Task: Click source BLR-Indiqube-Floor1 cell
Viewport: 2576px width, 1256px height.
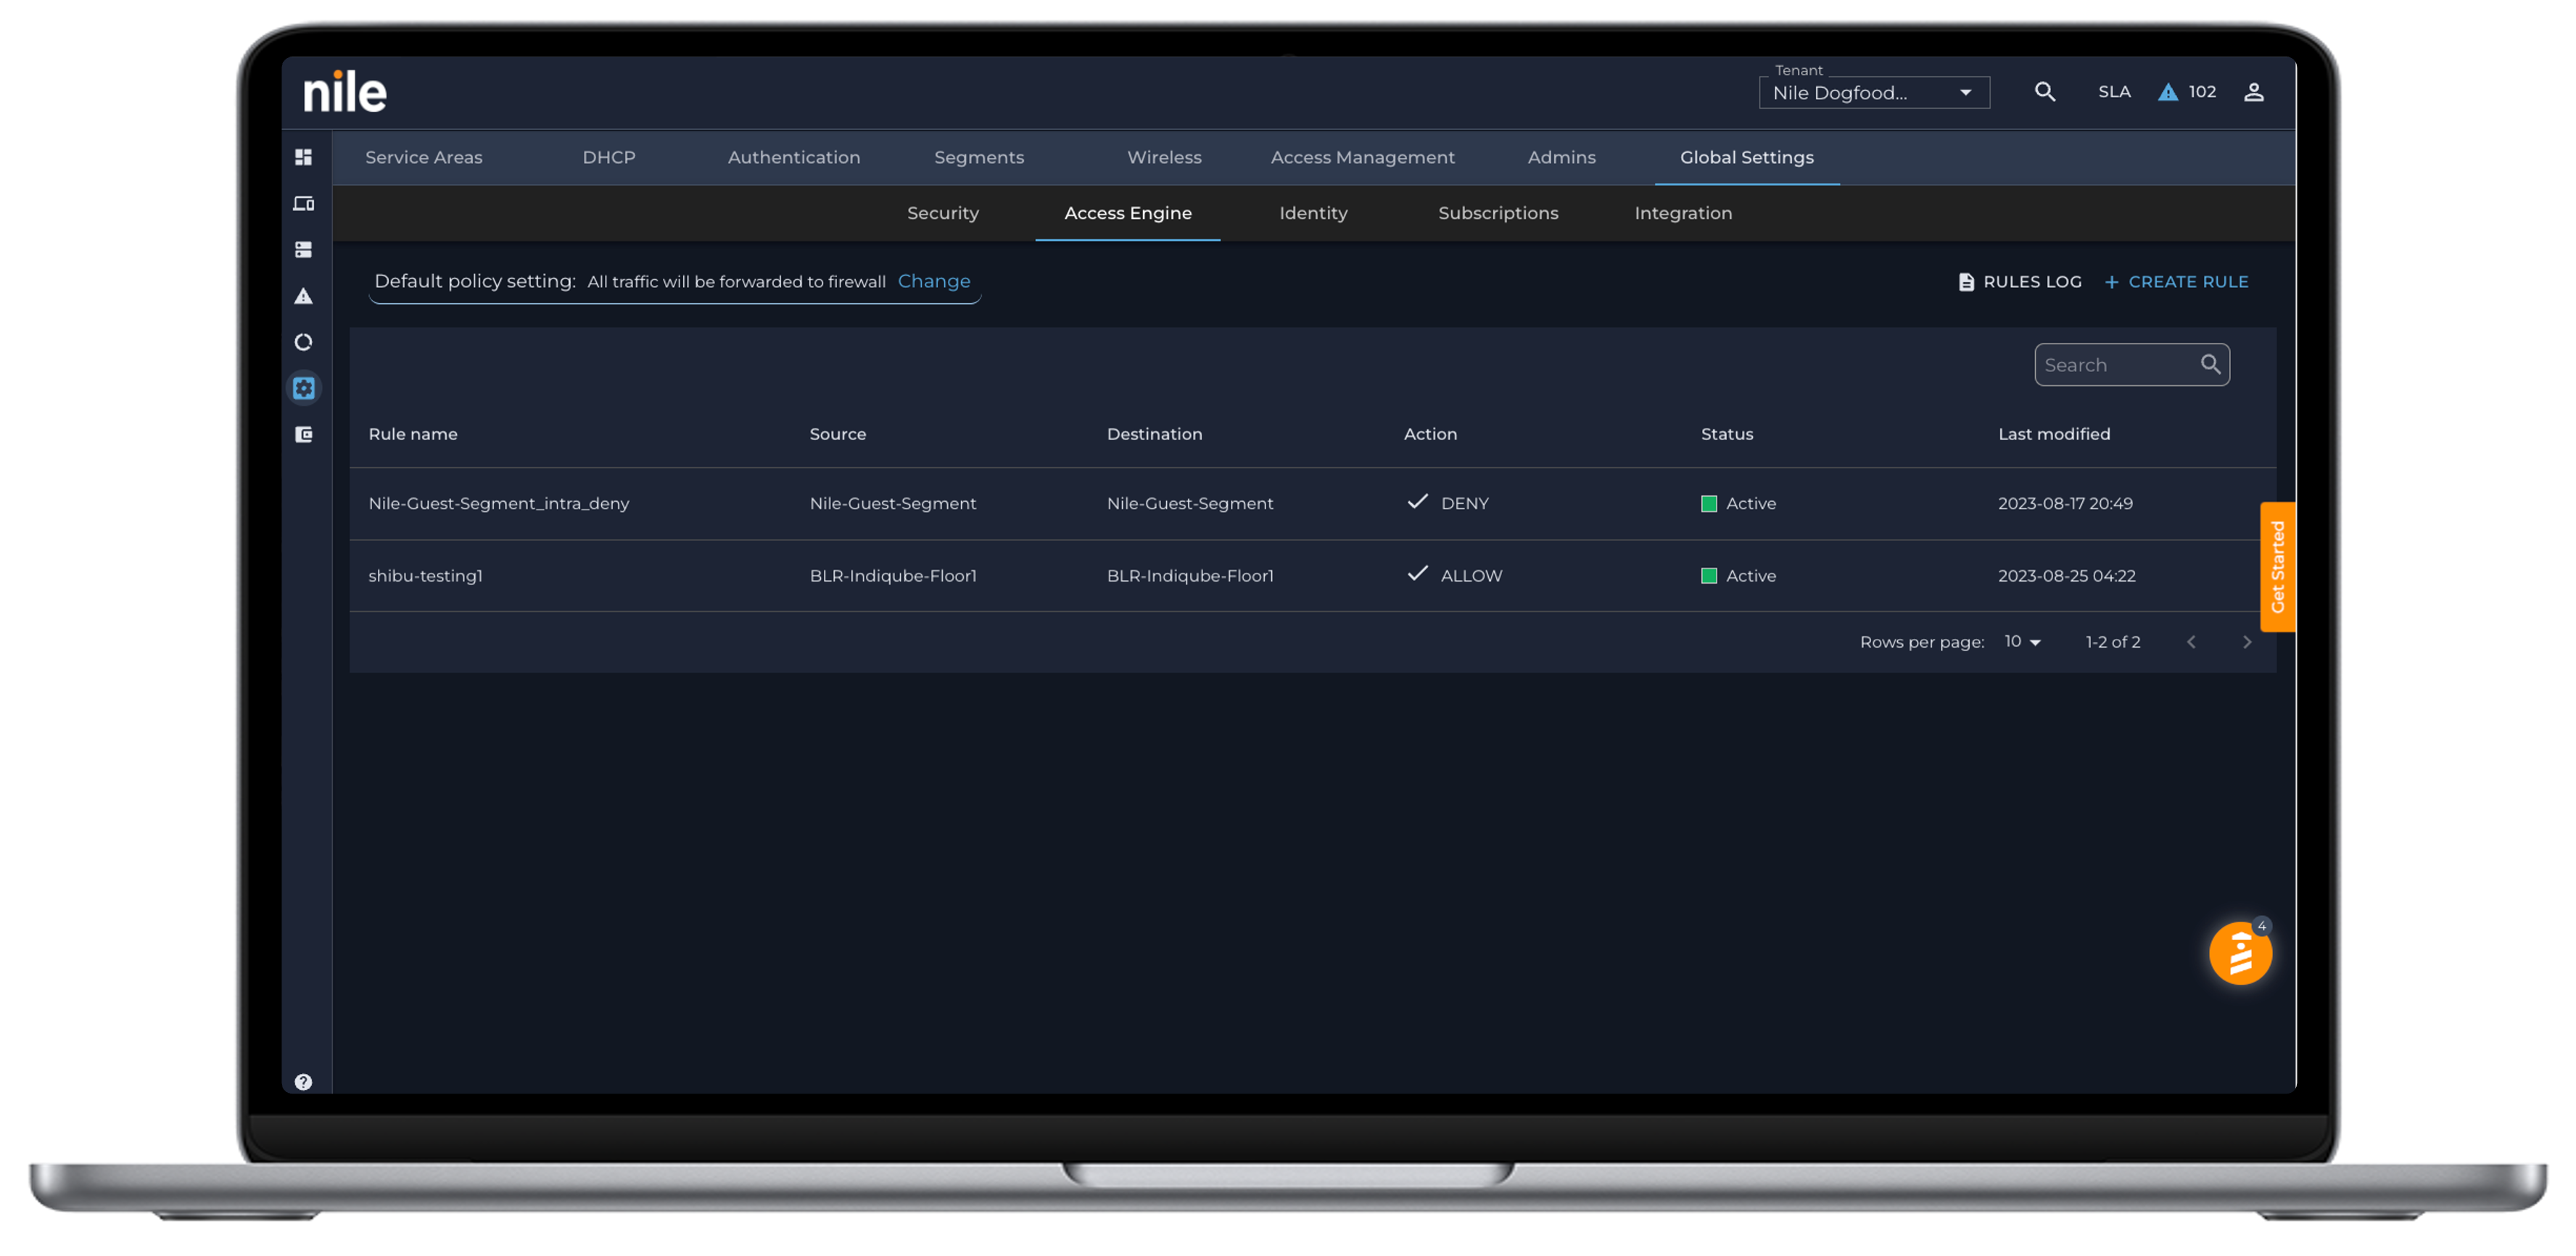Action: click(892, 575)
